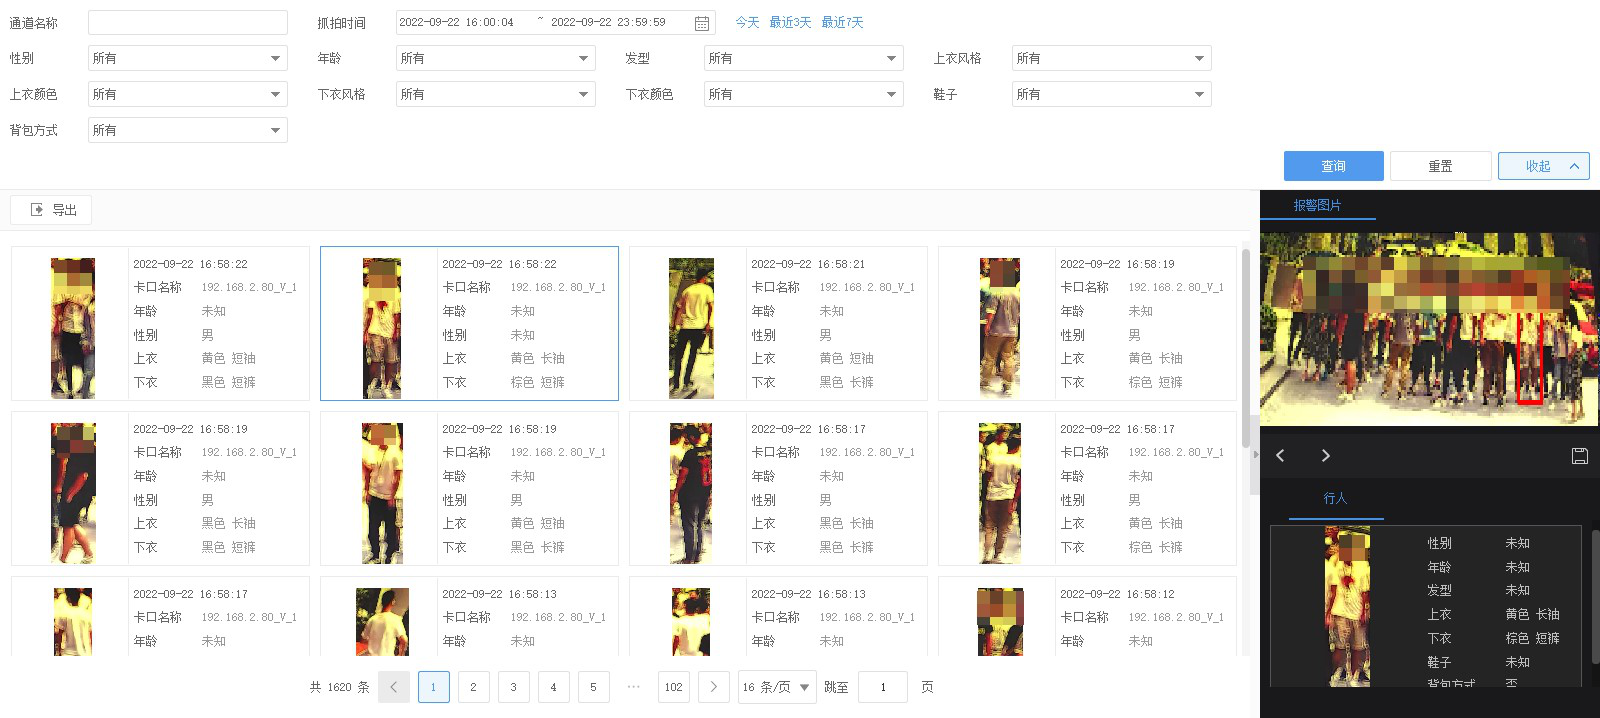Screen dimensions: 1600x718
Task: Switch to the 报警图片 tab
Action: (1317, 205)
